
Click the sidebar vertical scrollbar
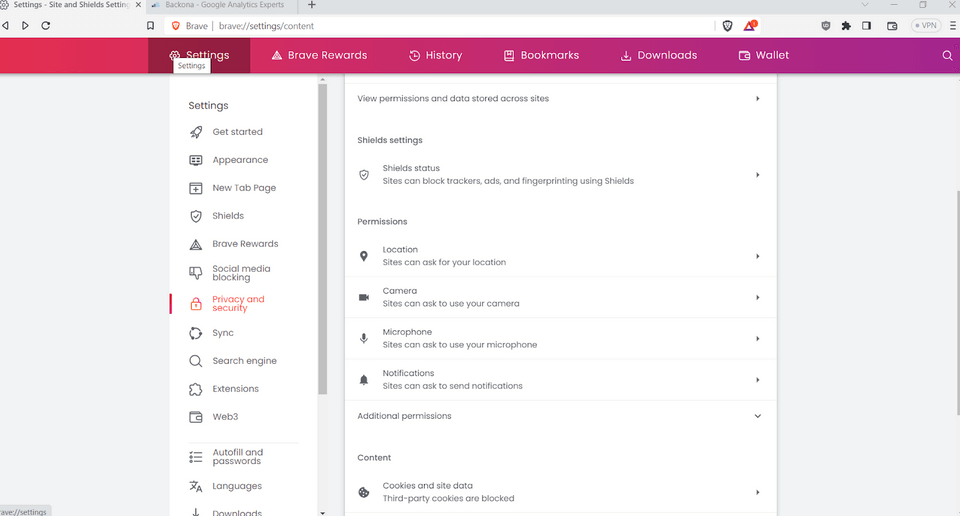click(x=322, y=240)
